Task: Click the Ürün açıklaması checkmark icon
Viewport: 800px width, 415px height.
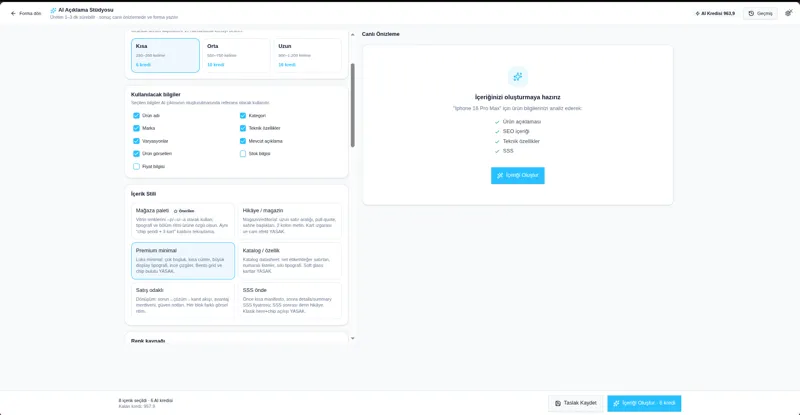Action: coord(497,122)
